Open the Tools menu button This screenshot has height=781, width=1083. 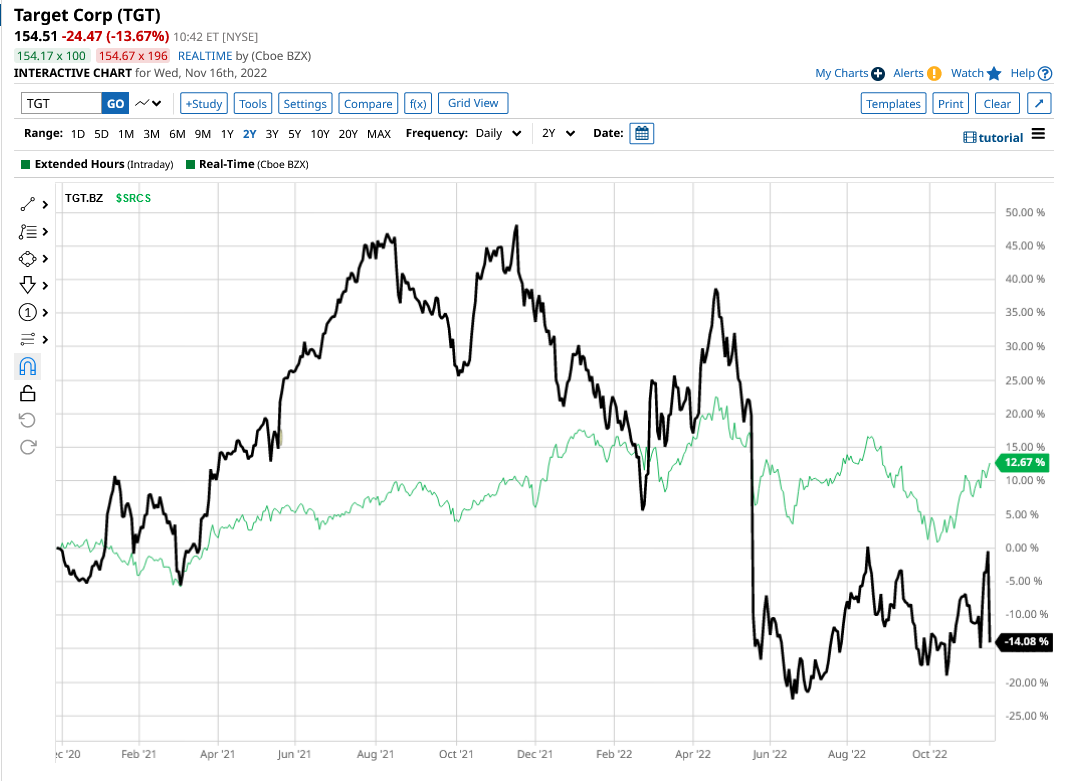coord(253,104)
